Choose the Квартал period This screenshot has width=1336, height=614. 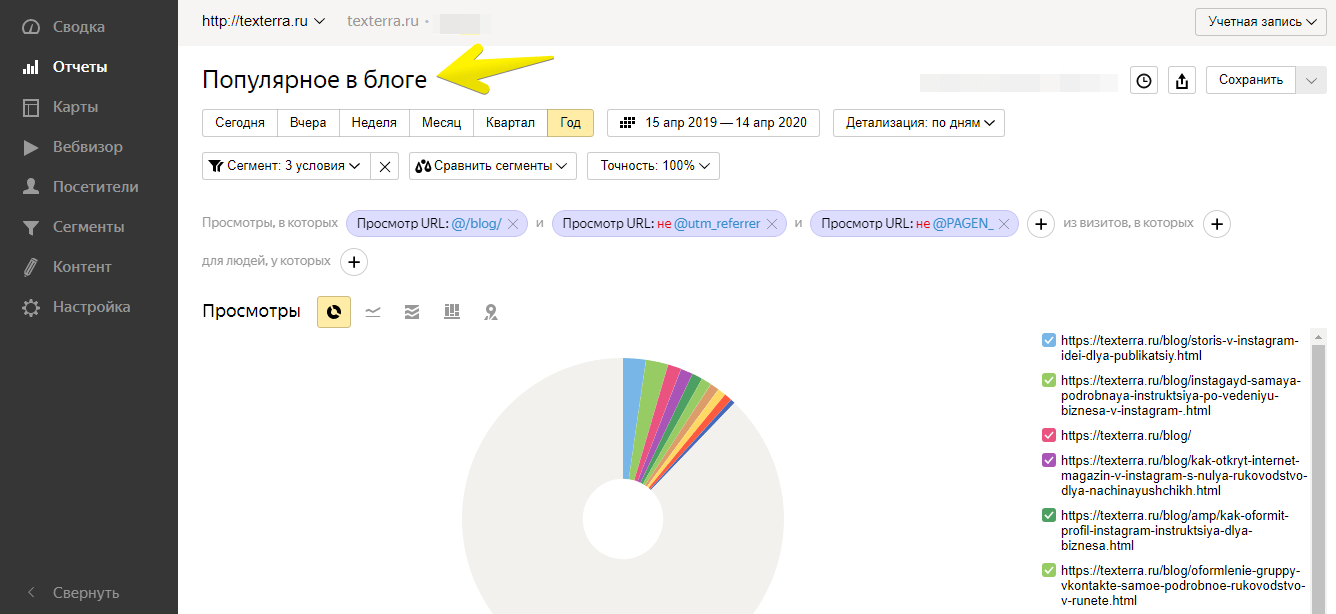coord(510,123)
